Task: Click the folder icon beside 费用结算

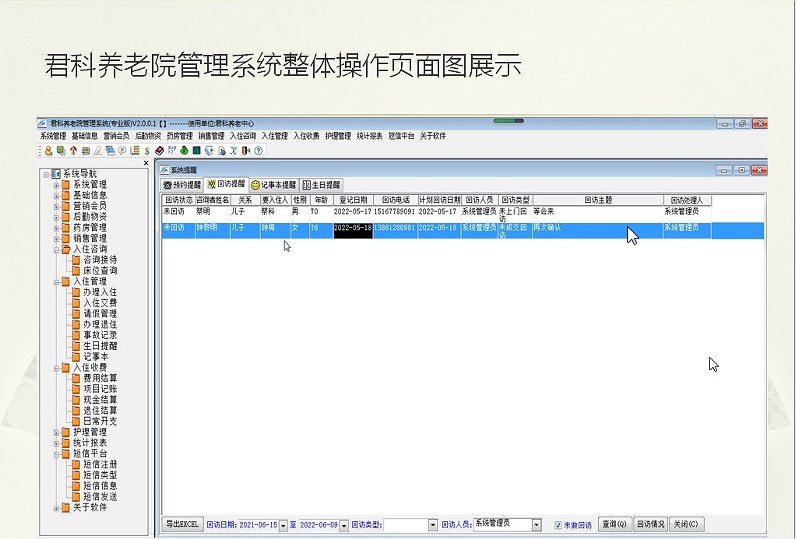Action: tap(76, 378)
